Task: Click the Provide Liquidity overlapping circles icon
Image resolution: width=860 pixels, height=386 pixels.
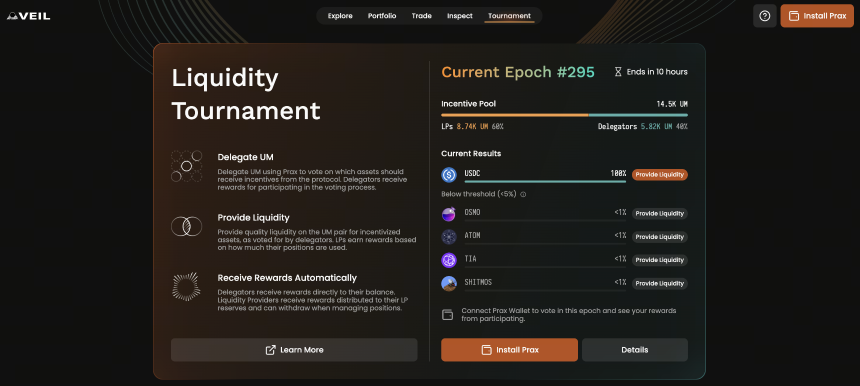Action: tap(186, 226)
